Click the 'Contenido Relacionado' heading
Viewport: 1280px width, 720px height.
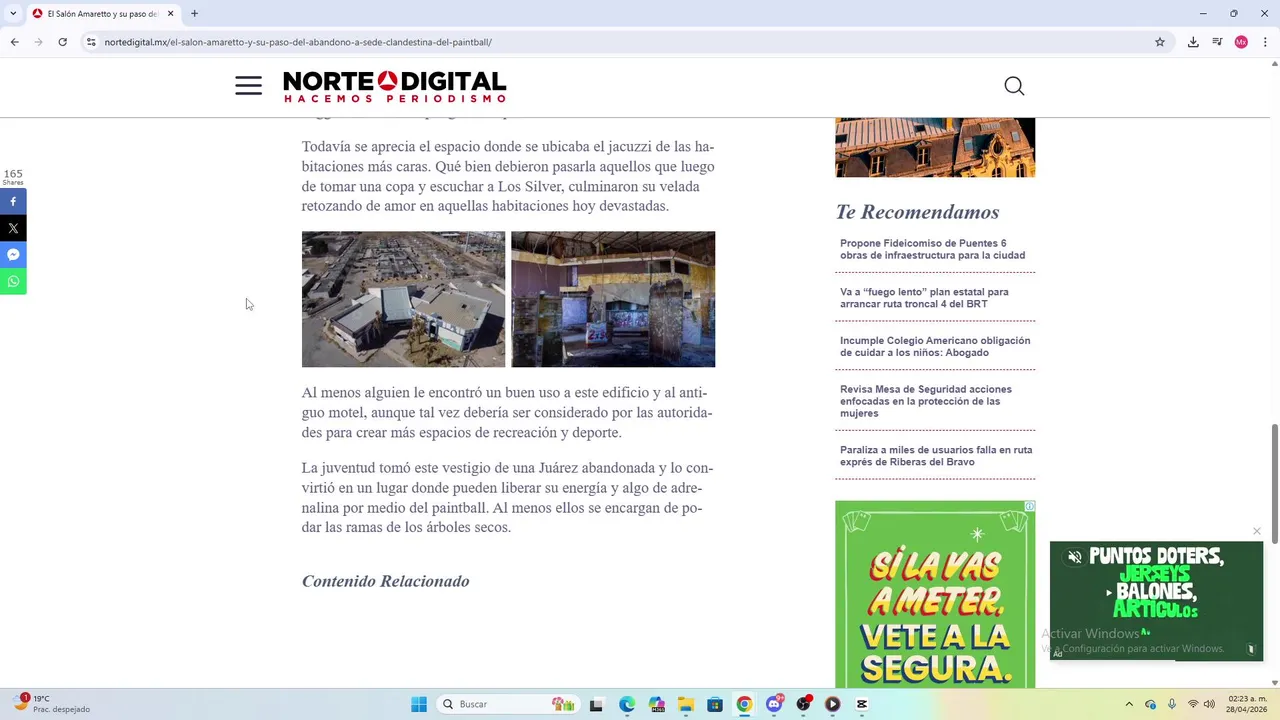(x=385, y=581)
